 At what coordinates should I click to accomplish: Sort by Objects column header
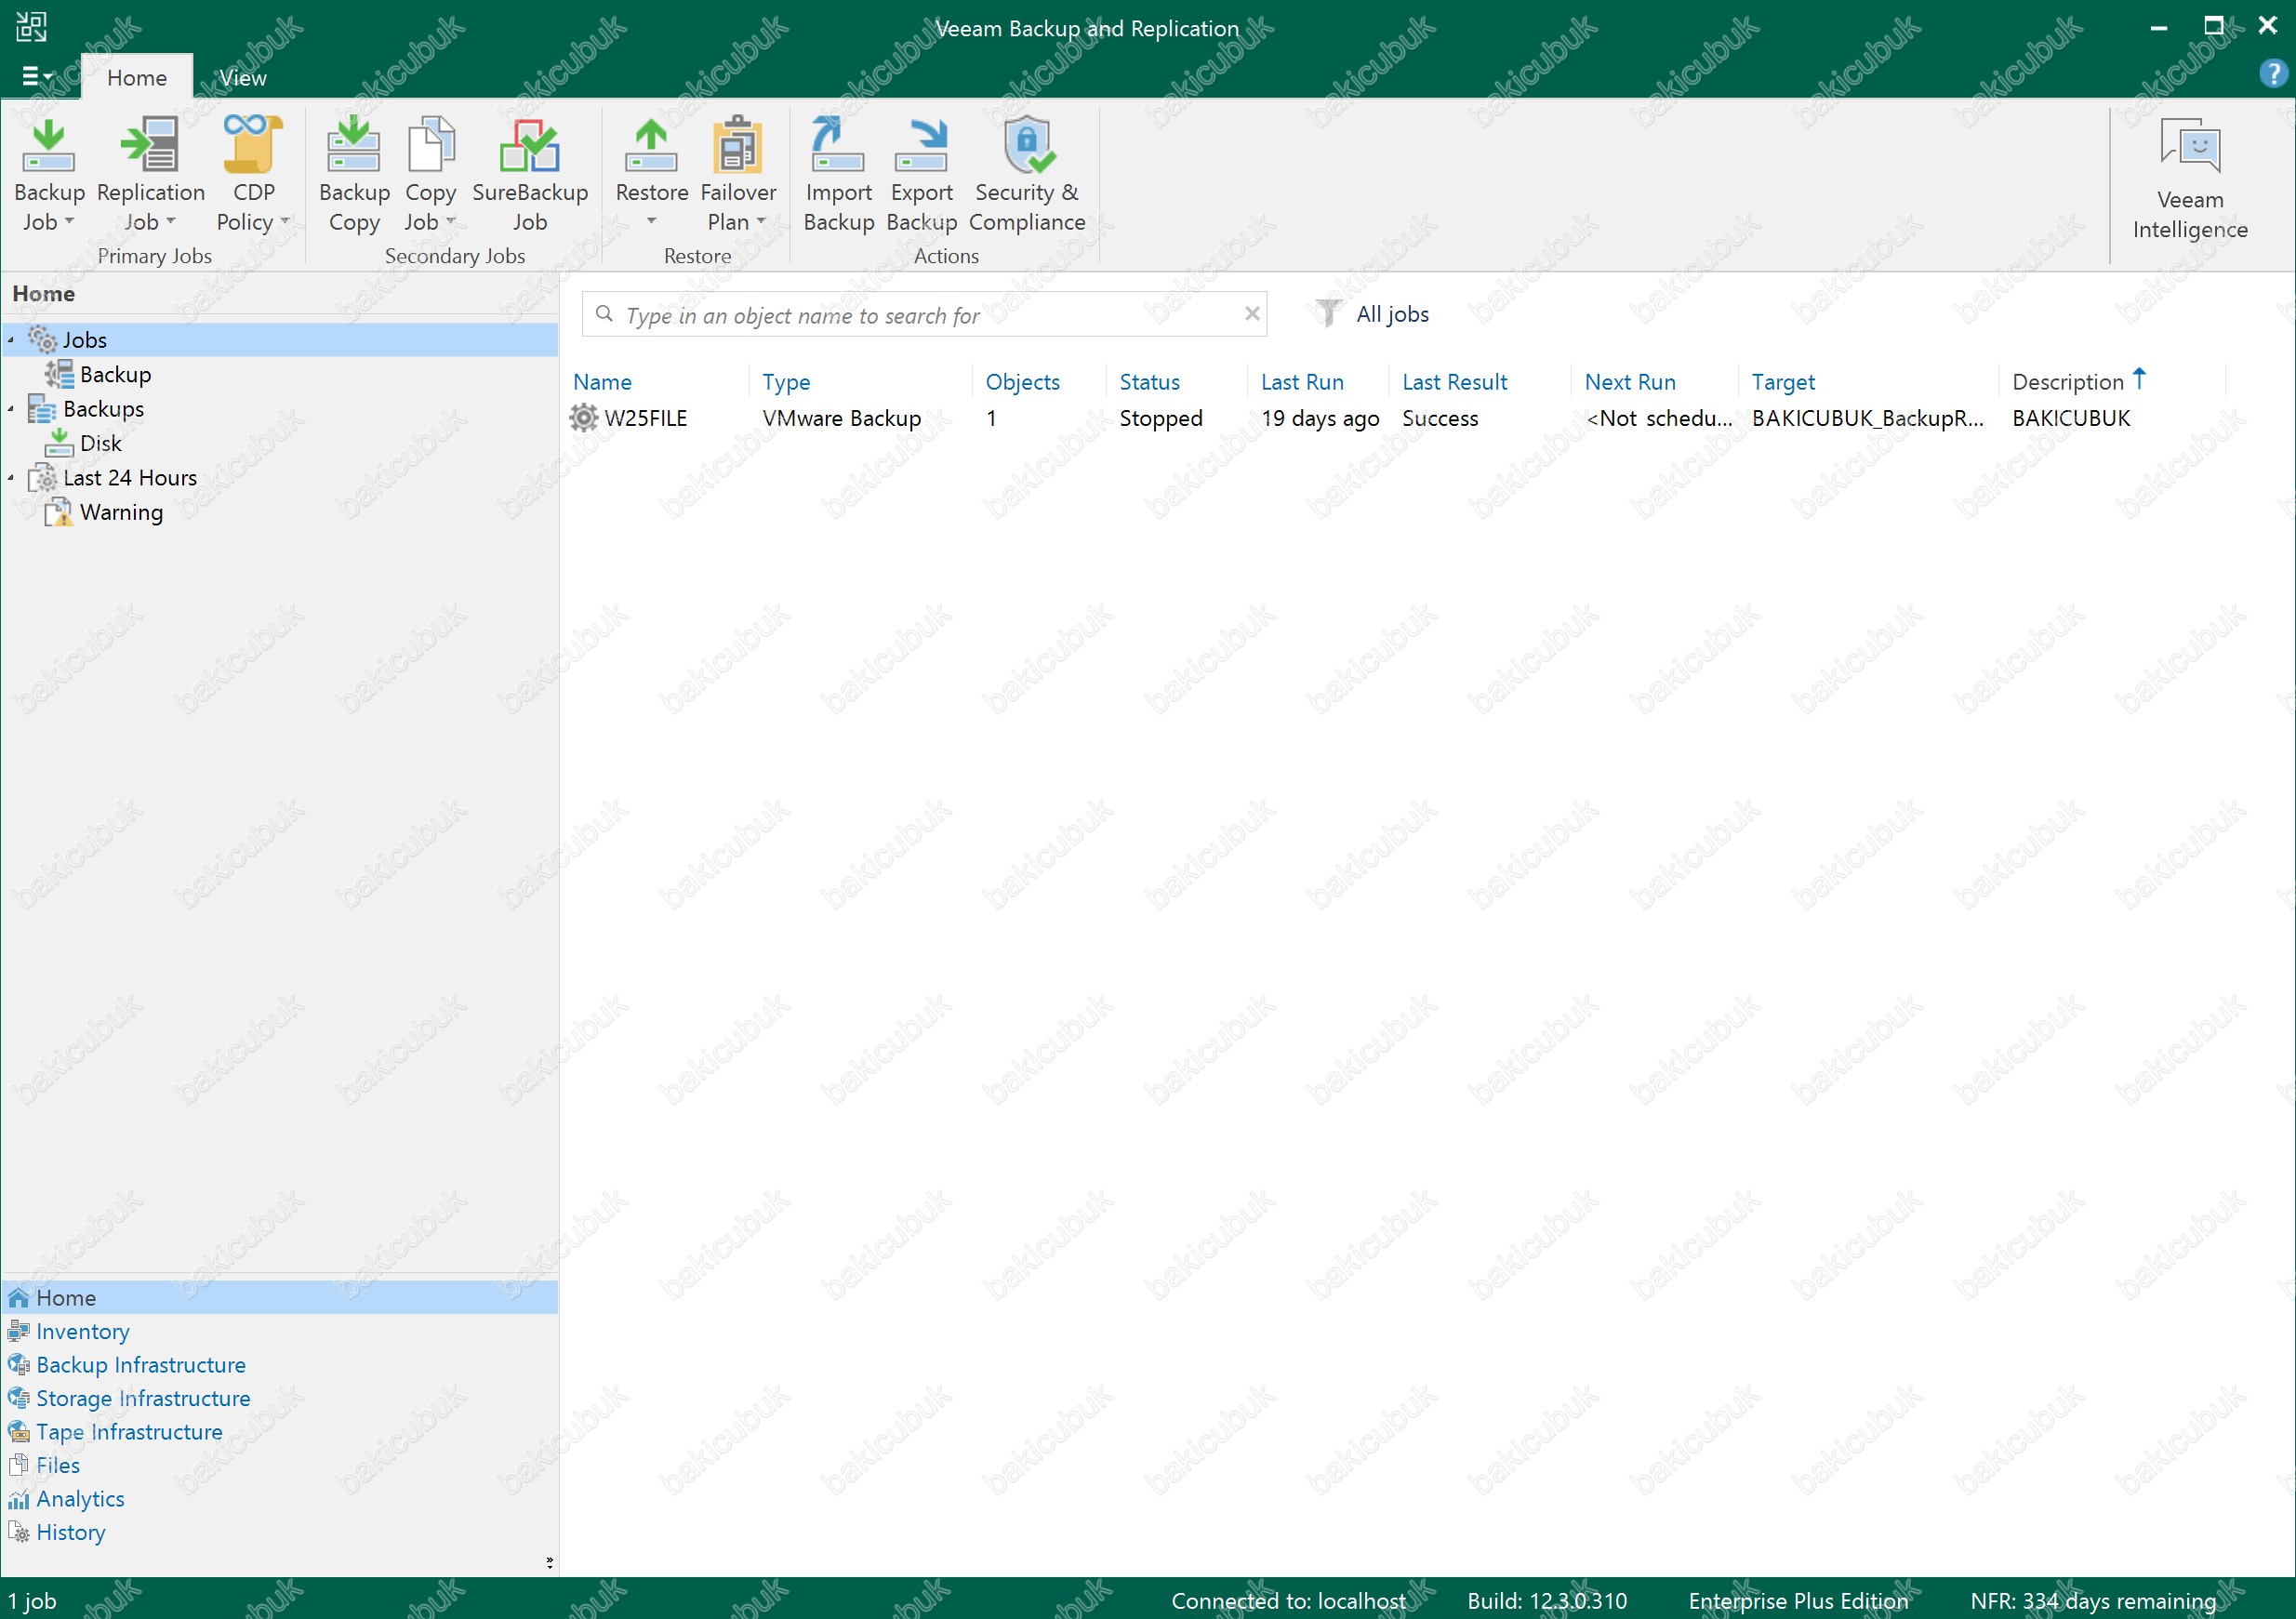pos(1022,382)
